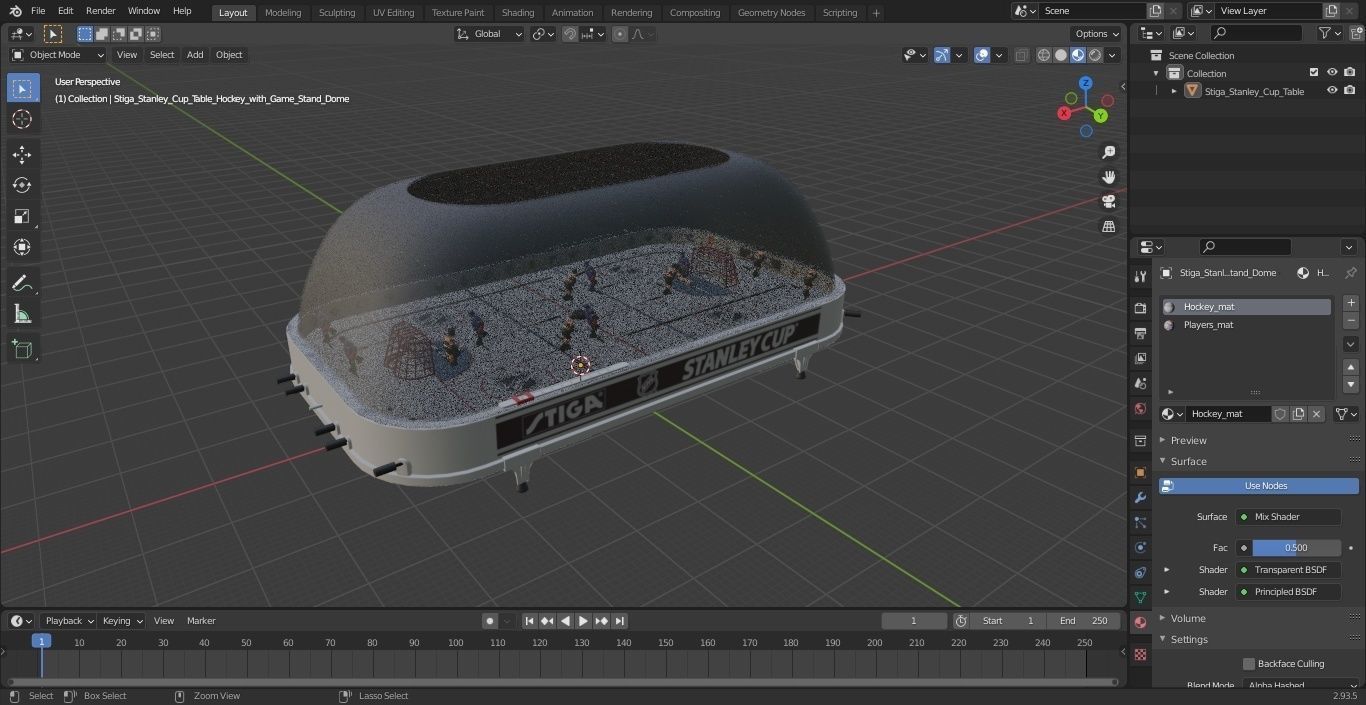Toggle Use Nodes button

point(1259,486)
